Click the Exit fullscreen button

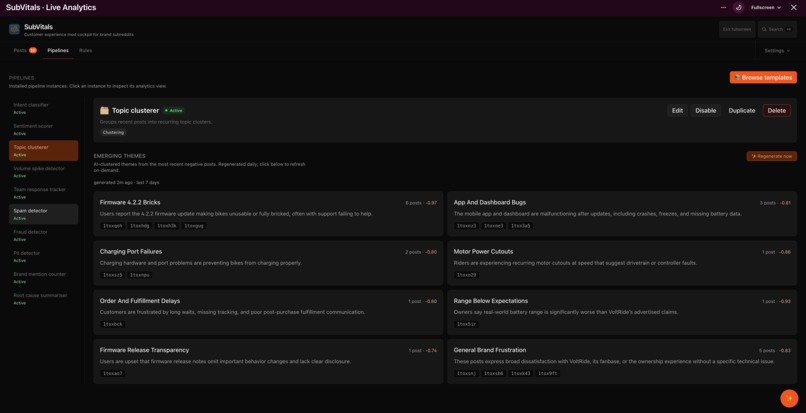pyautogui.click(x=737, y=29)
